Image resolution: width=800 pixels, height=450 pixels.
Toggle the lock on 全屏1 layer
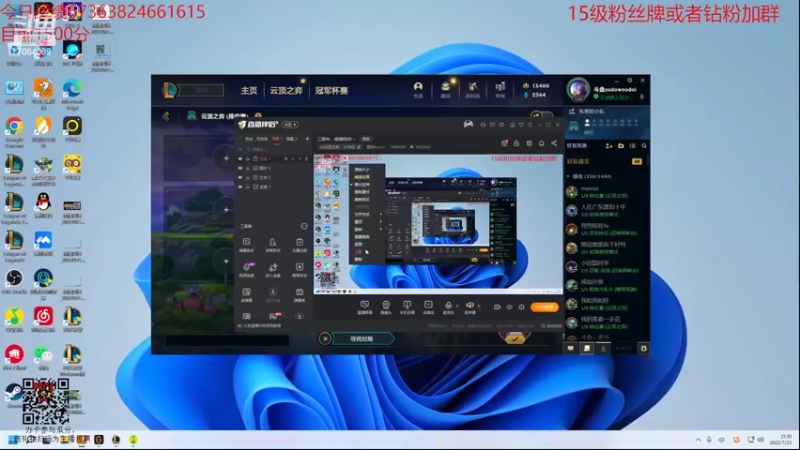click(247, 187)
